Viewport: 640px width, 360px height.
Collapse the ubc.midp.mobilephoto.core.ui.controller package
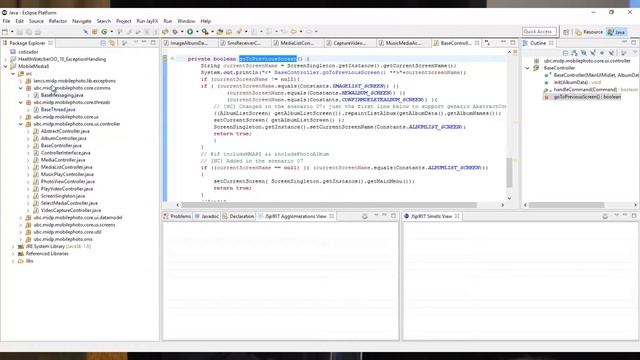pyautogui.click(x=20, y=124)
